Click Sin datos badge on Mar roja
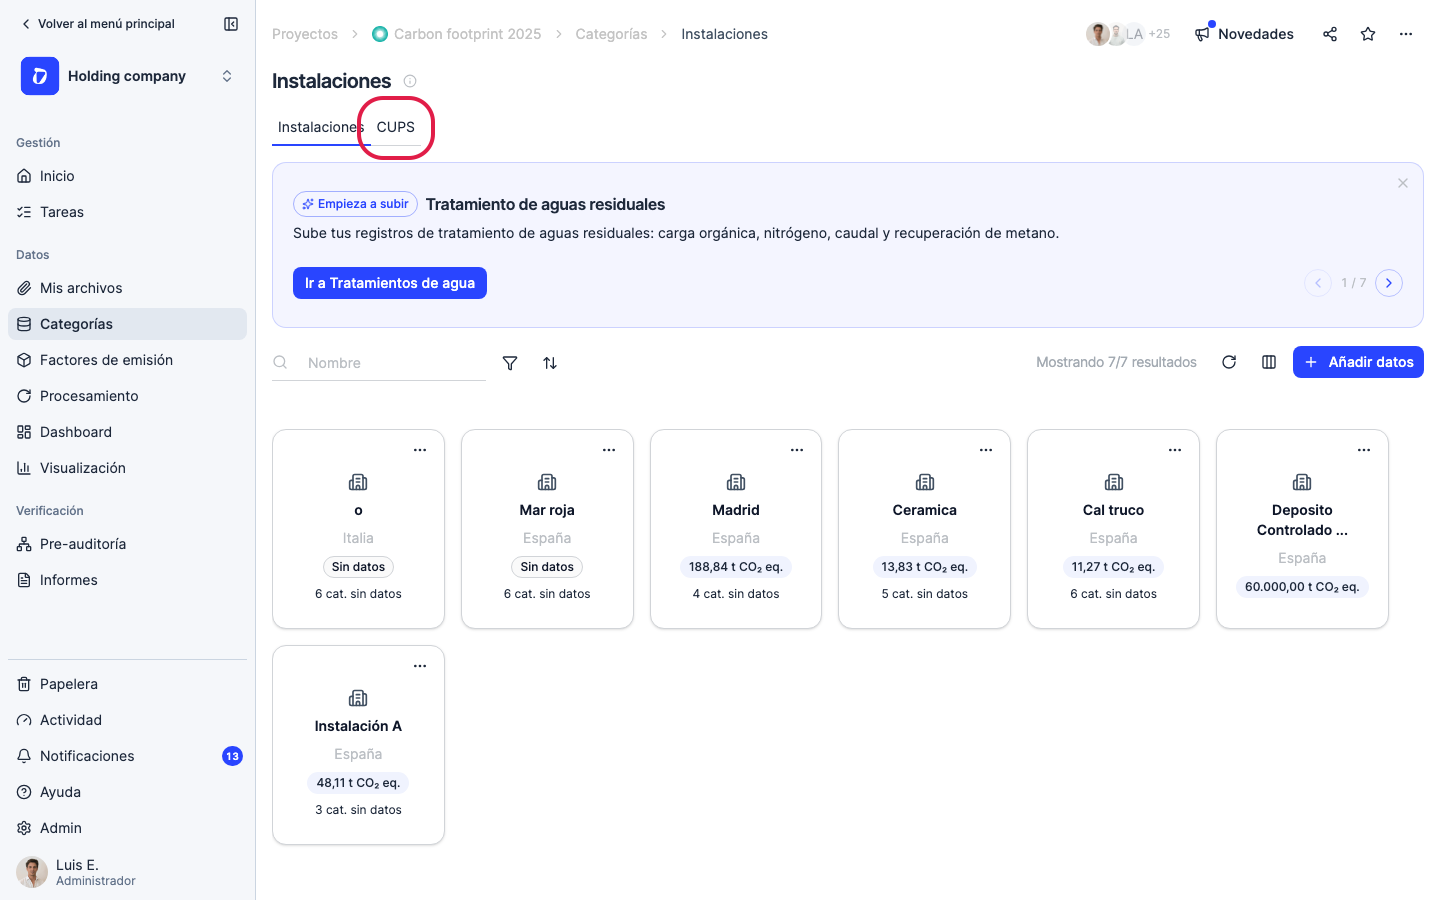 click(x=547, y=567)
